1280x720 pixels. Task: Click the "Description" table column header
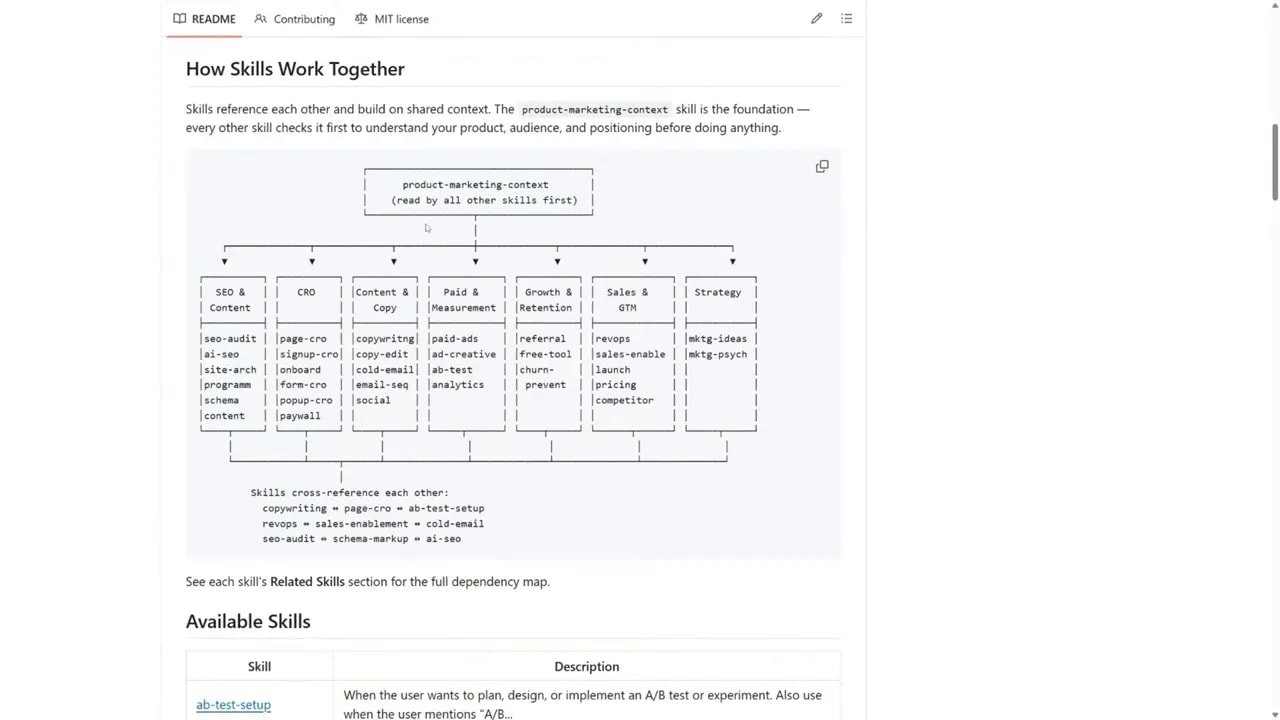point(586,666)
